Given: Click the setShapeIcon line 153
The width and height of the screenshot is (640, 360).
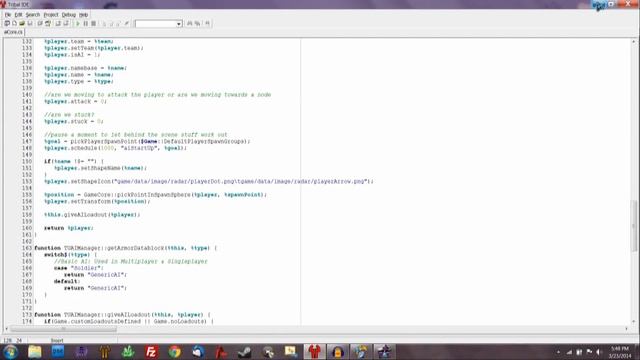Looking at the screenshot, I should point(209,181).
